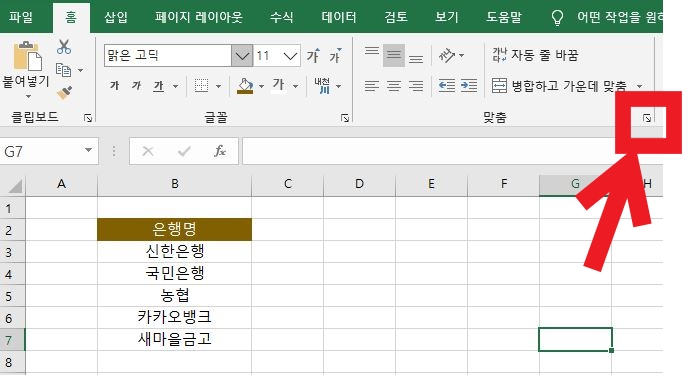
Task: Align text to middle of cell
Action: (x=394, y=55)
